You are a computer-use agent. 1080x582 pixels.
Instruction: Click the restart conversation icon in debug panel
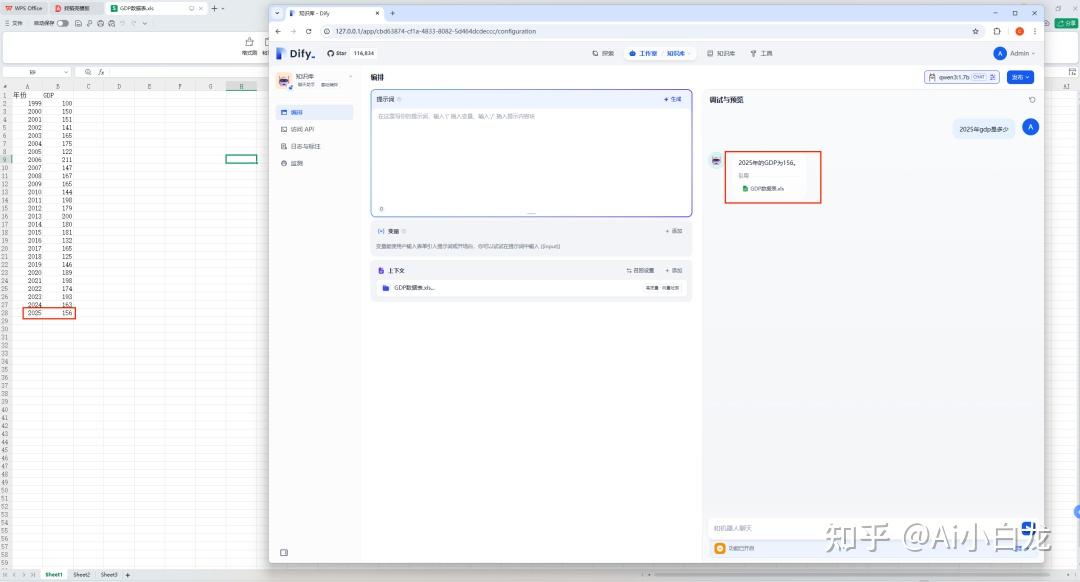pyautogui.click(x=1032, y=100)
